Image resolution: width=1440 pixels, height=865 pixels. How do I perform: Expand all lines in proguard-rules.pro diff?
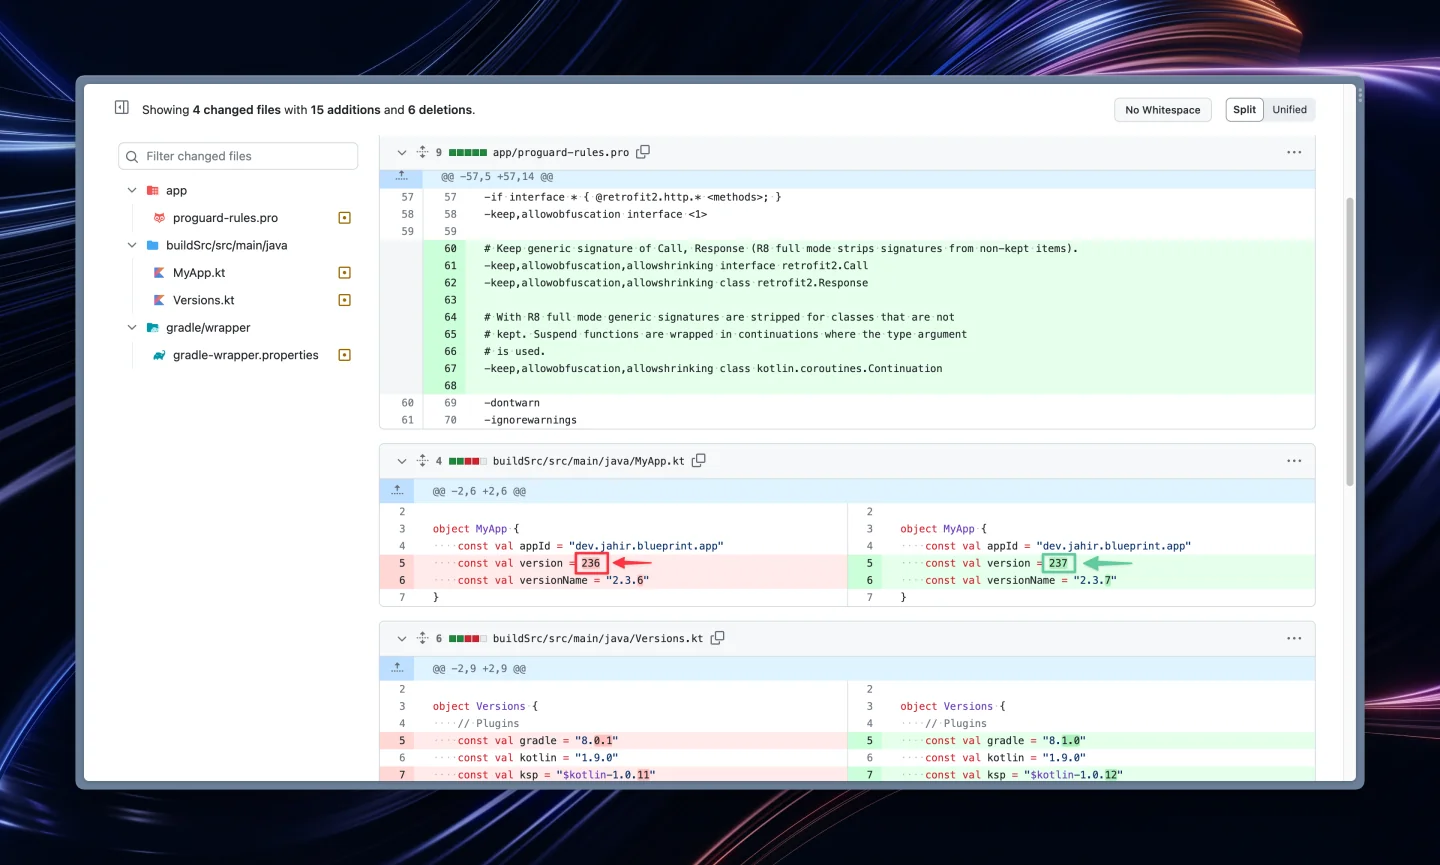pos(422,152)
